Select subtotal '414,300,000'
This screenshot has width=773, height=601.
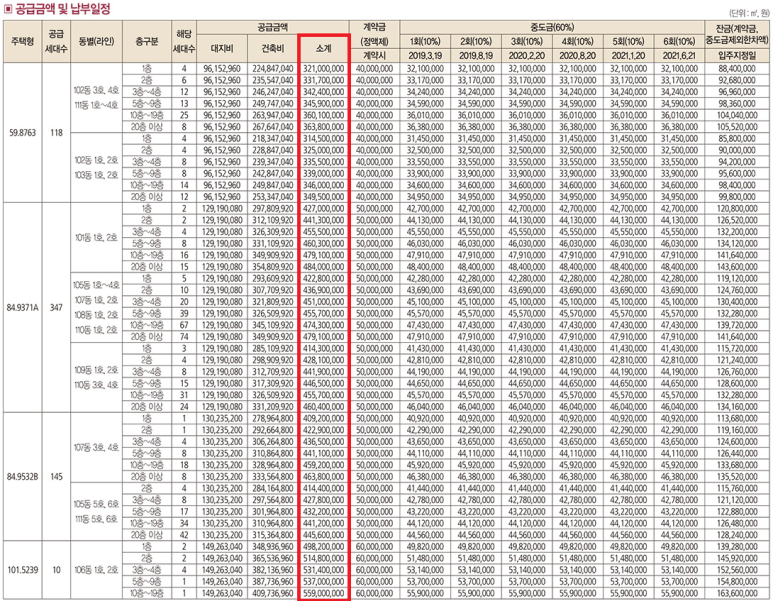[323, 349]
